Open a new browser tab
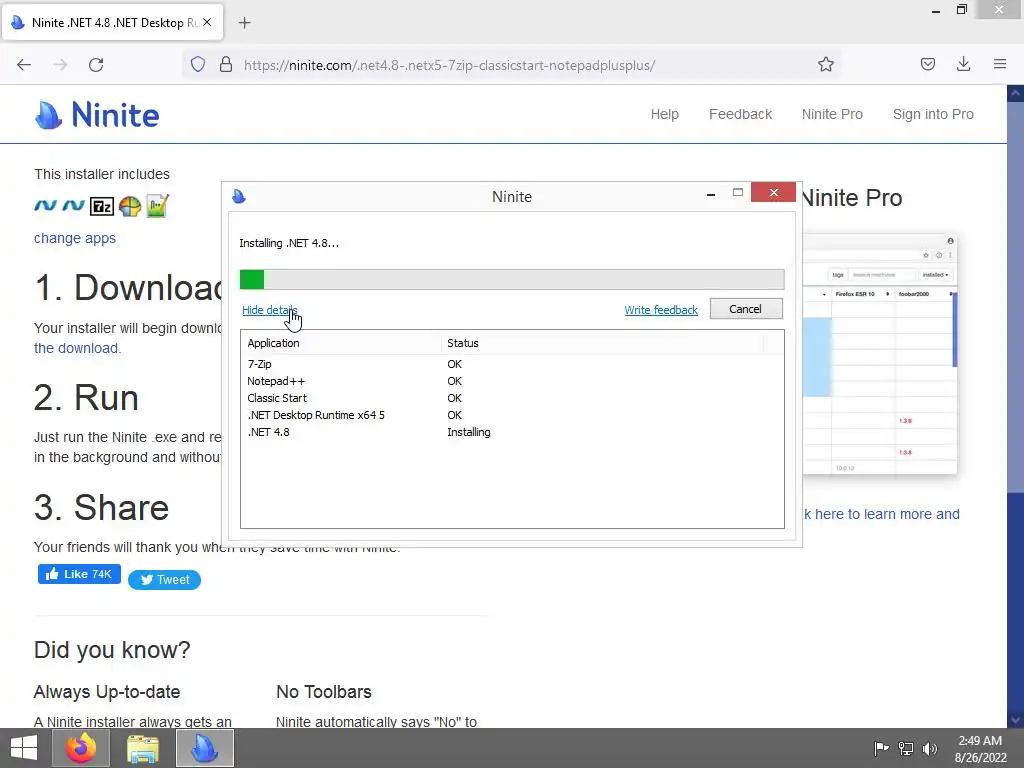1024x768 pixels. point(244,23)
